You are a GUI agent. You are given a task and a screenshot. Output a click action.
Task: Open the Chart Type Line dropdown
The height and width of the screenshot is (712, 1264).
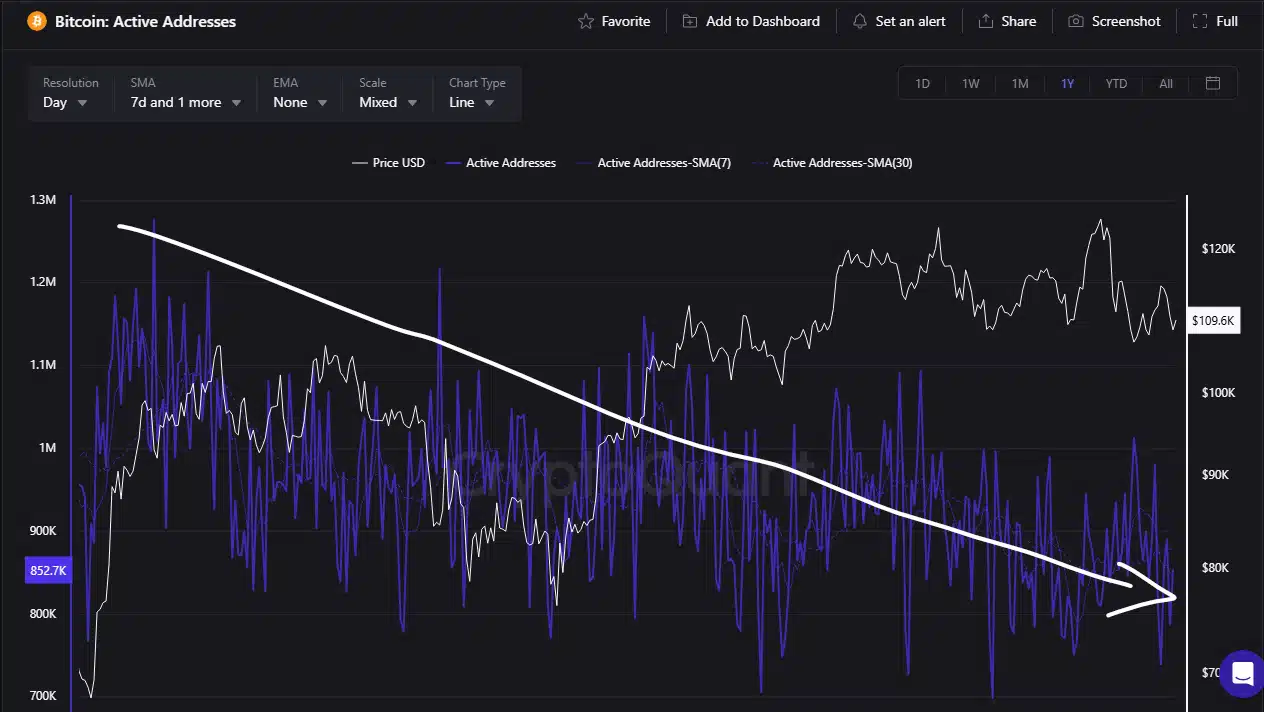tap(473, 102)
